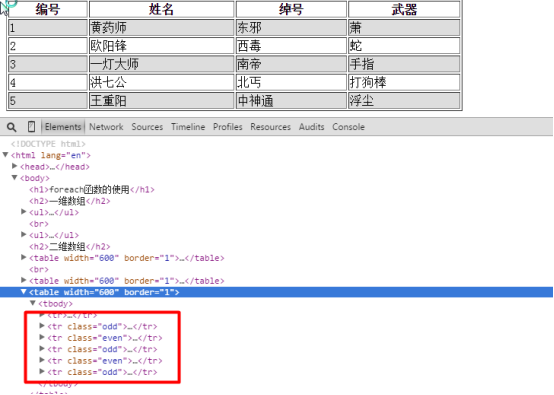Expand the first collapsed table node
The height and width of the screenshot is (395, 554).
pyautogui.click(x=24, y=257)
